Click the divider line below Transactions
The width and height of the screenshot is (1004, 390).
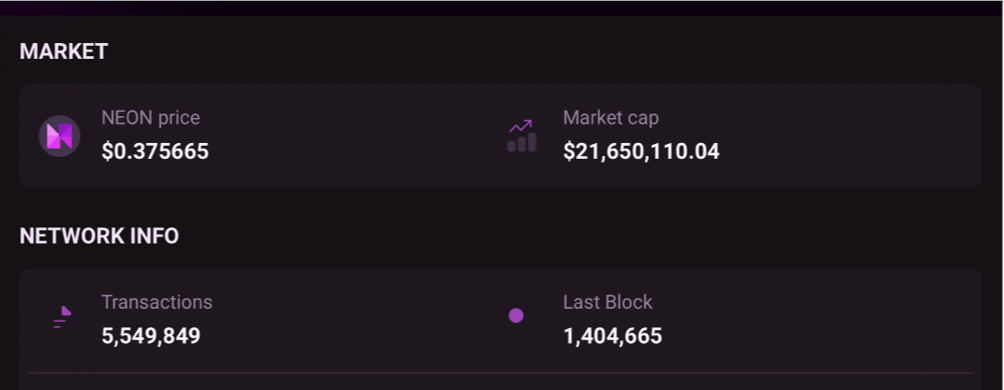click(500, 373)
